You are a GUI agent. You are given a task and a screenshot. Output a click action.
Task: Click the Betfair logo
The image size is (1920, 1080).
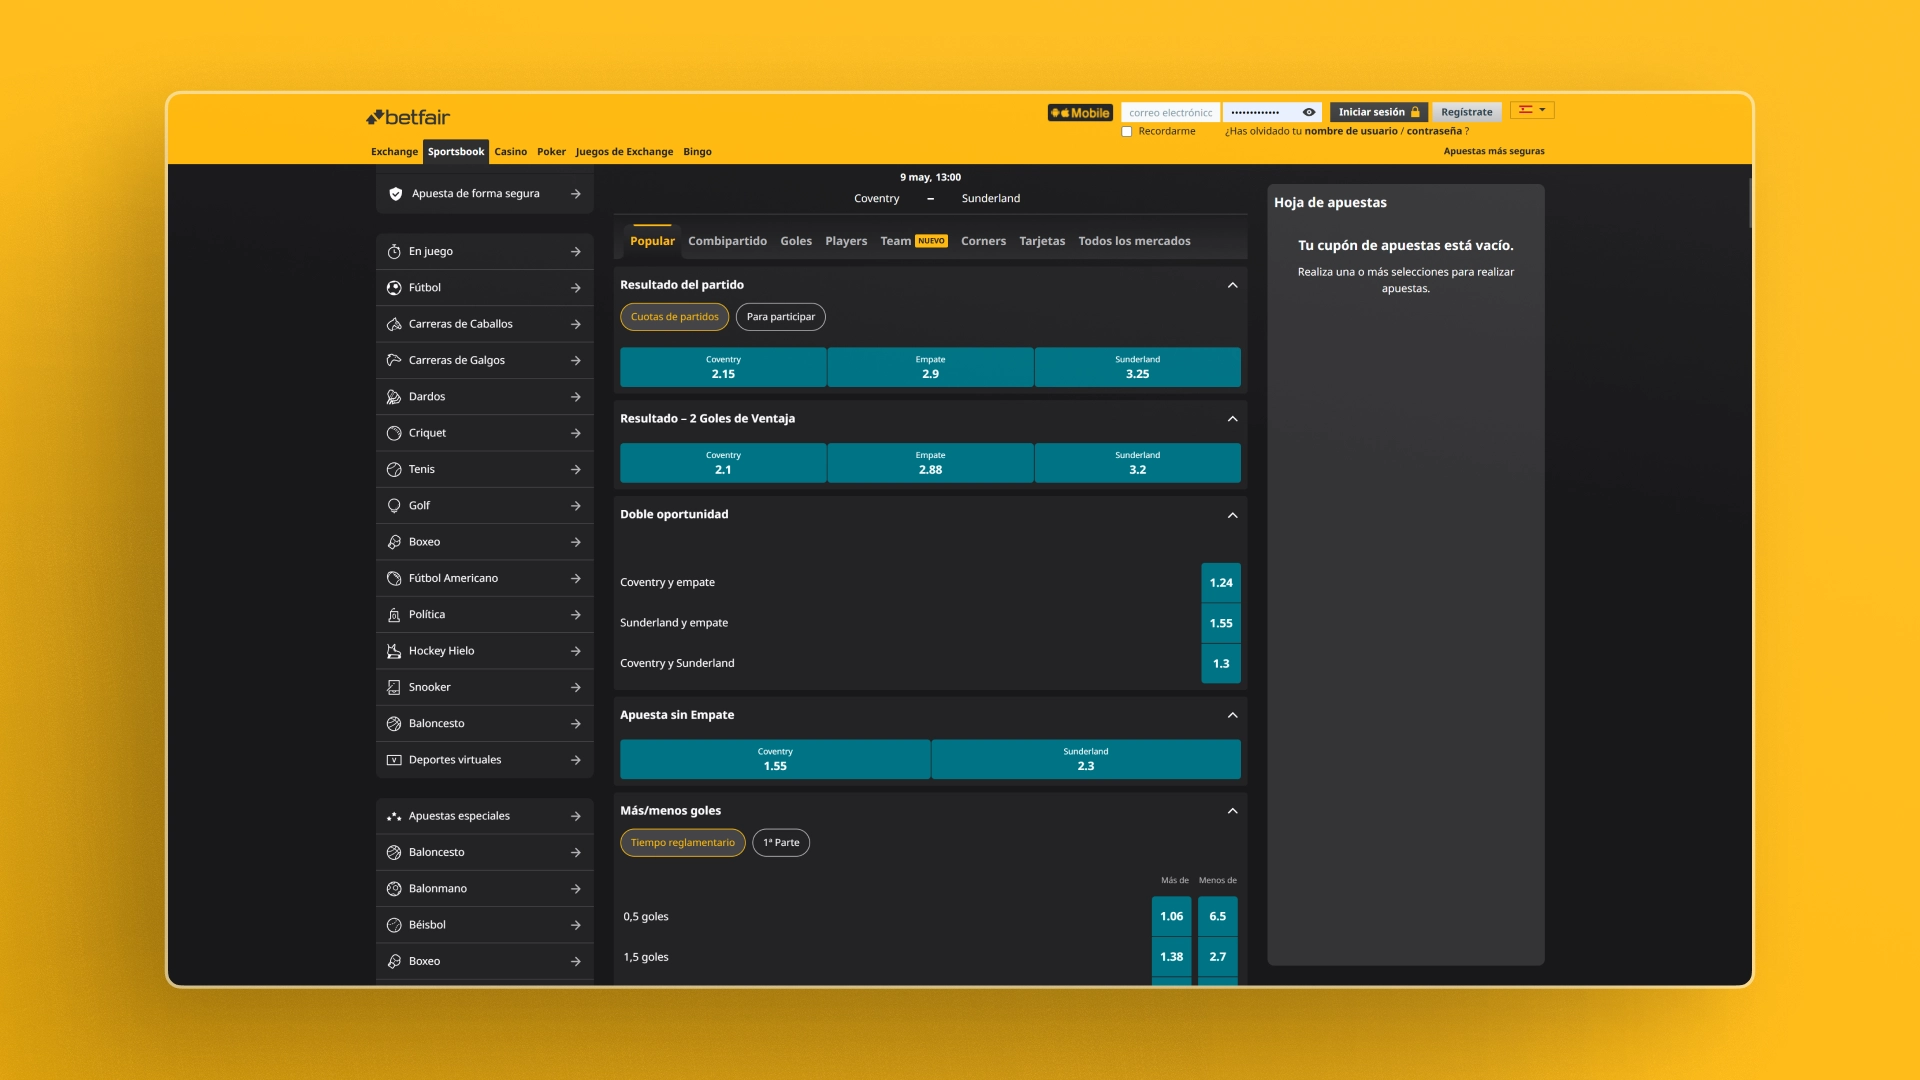click(x=408, y=117)
